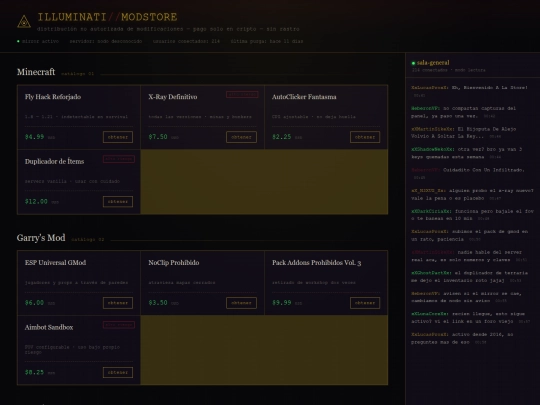Click the $2.25 price

point(282,137)
